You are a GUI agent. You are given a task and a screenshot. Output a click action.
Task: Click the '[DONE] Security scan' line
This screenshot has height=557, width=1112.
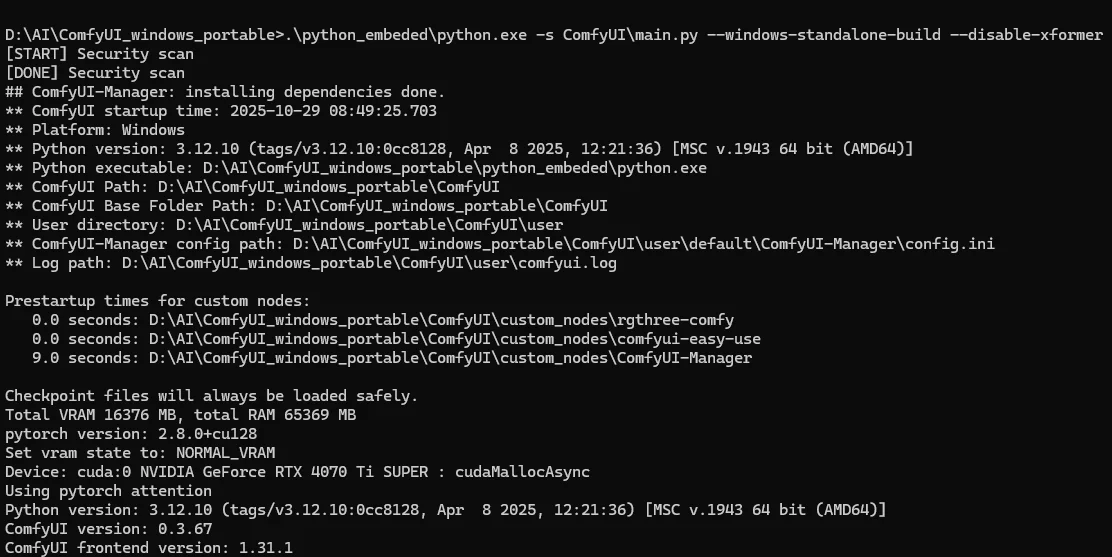[x=95, y=73]
